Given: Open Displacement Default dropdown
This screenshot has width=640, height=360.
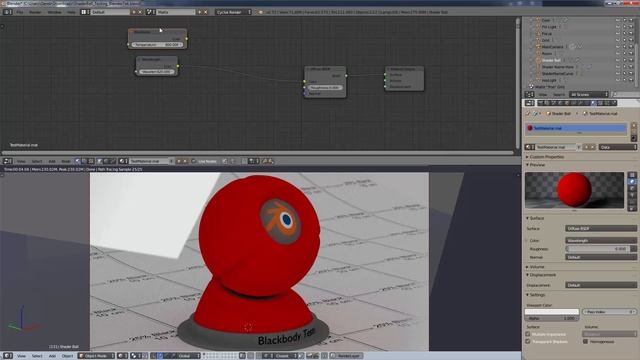Looking at the screenshot, I should (601, 285).
